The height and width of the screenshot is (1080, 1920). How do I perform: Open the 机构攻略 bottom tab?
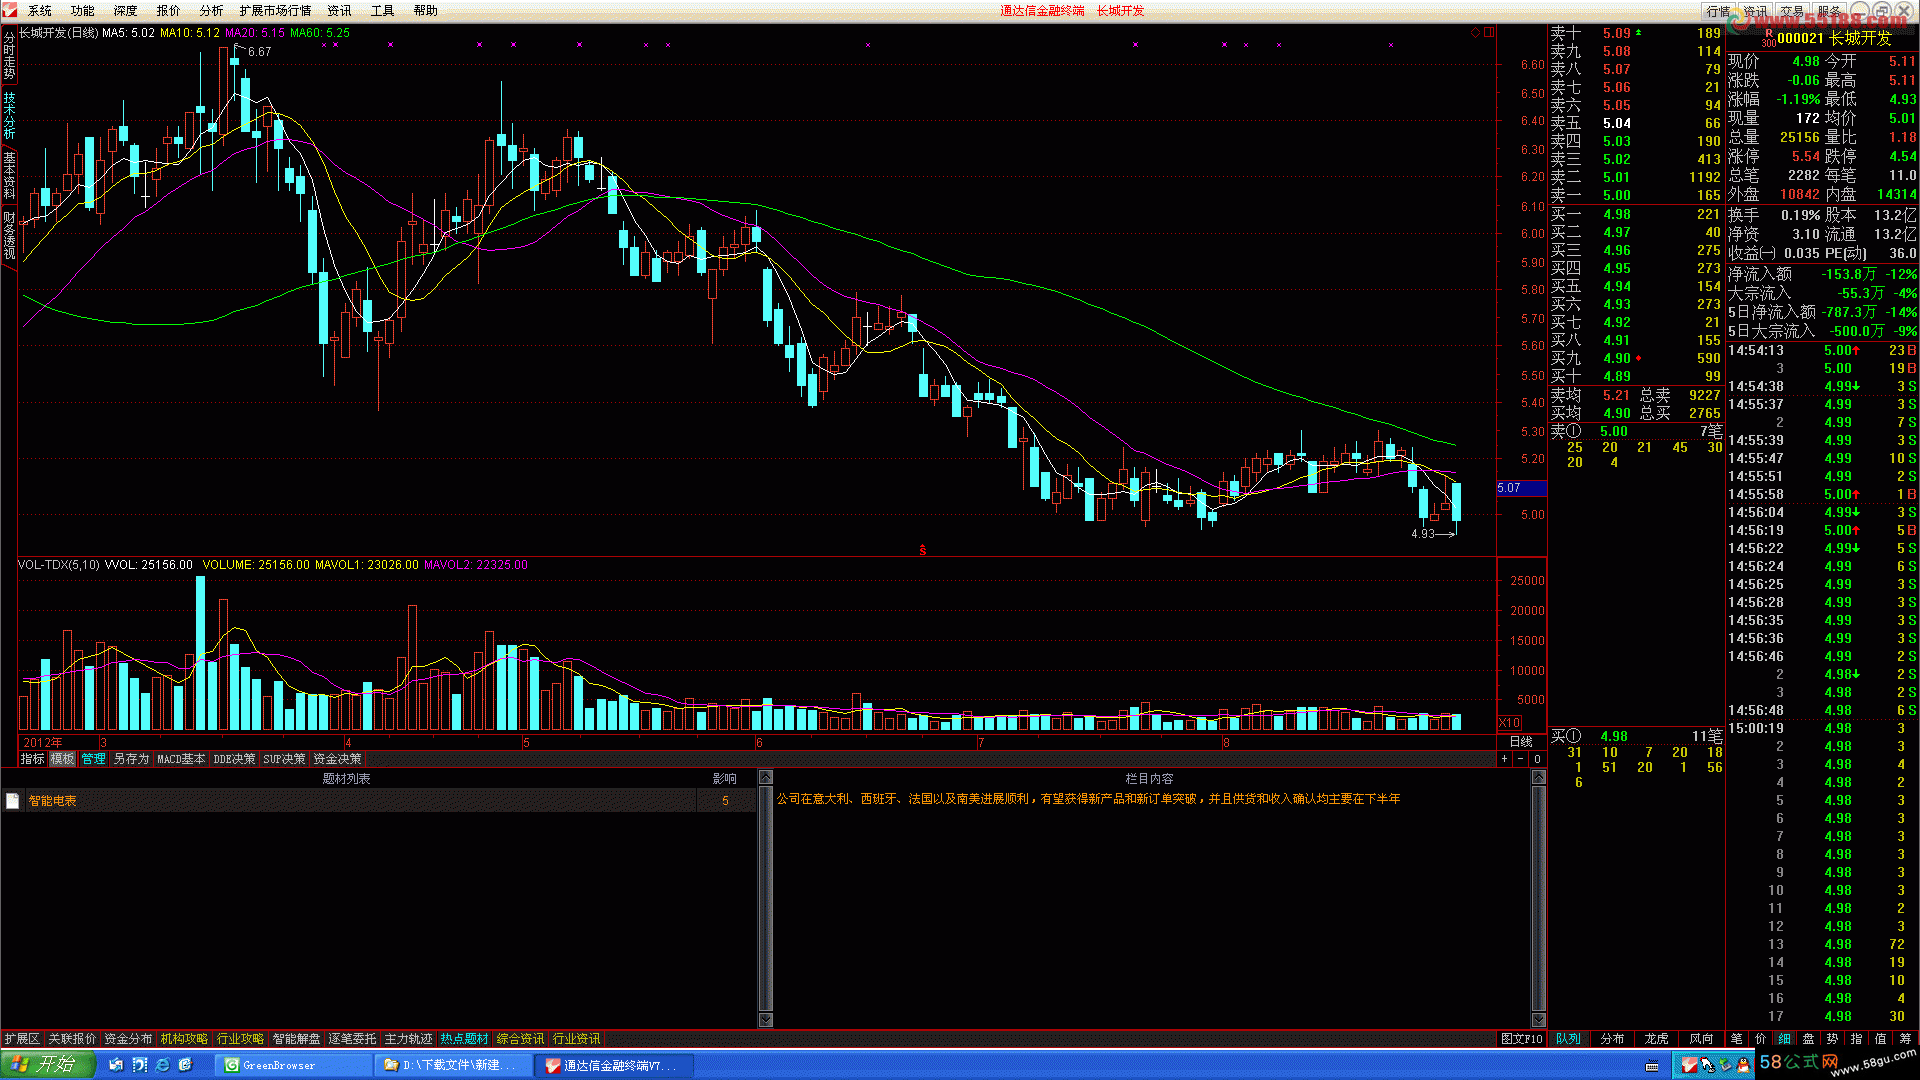[x=184, y=1039]
